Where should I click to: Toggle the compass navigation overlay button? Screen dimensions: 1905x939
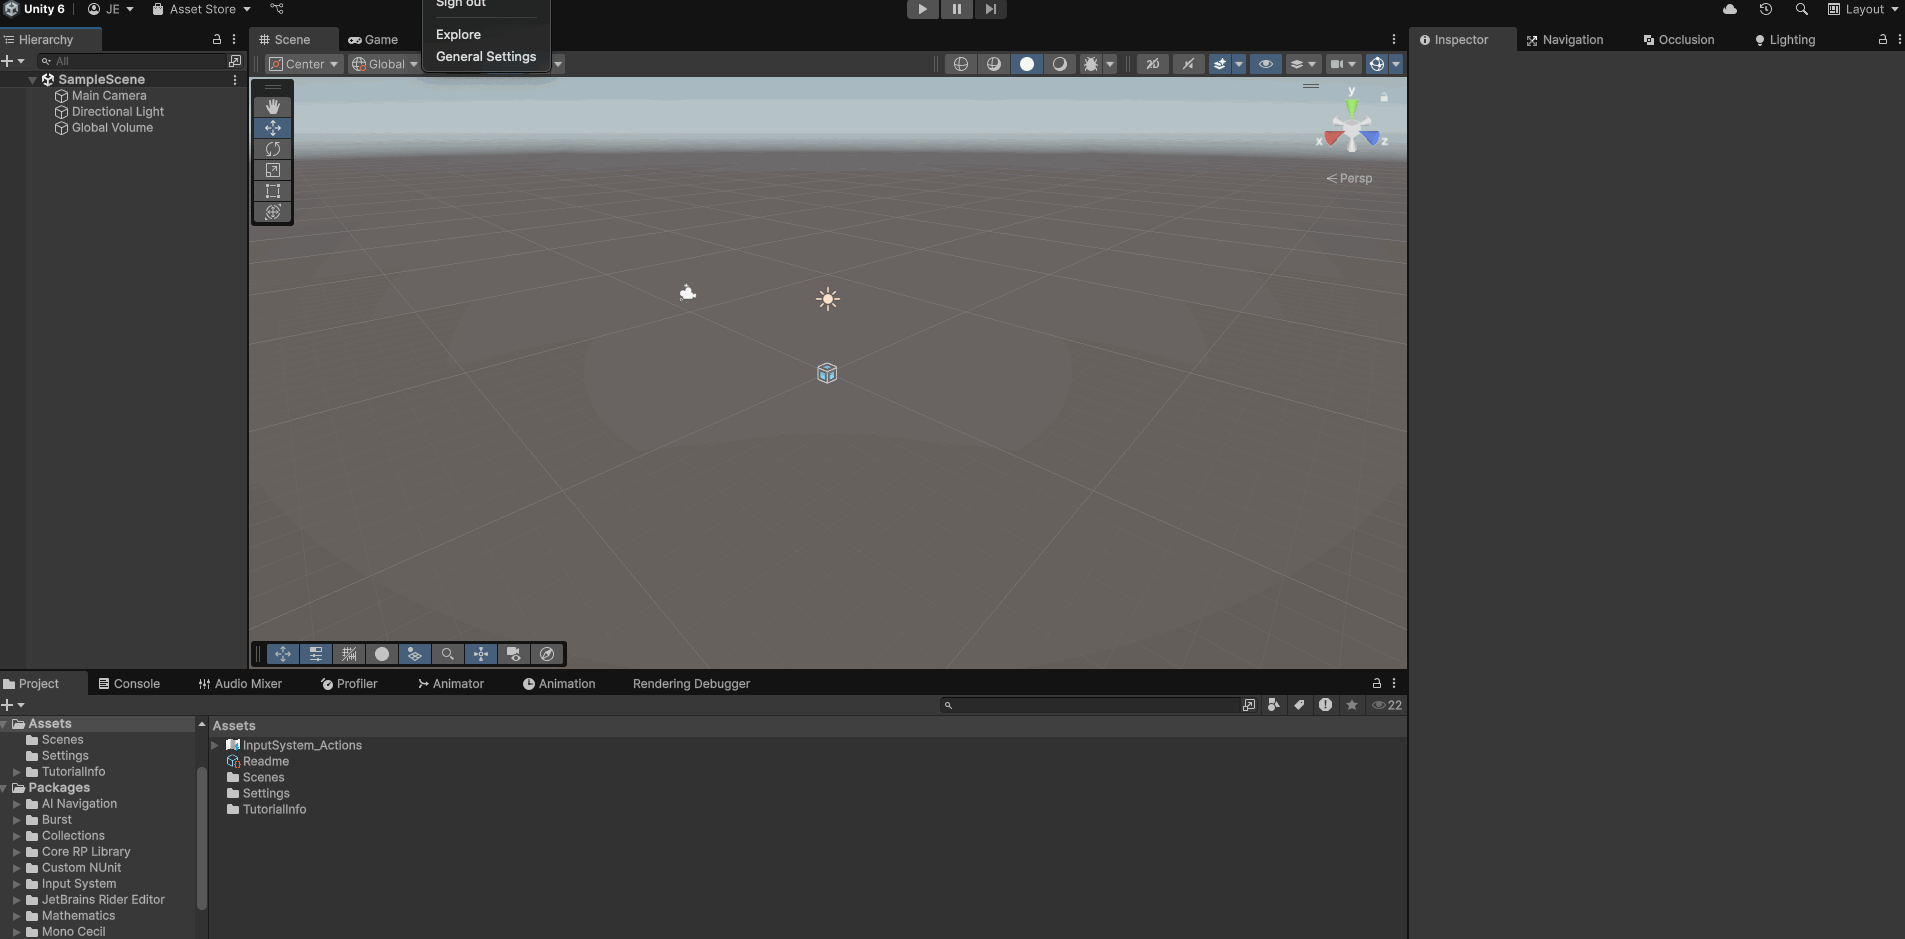[x=547, y=654]
